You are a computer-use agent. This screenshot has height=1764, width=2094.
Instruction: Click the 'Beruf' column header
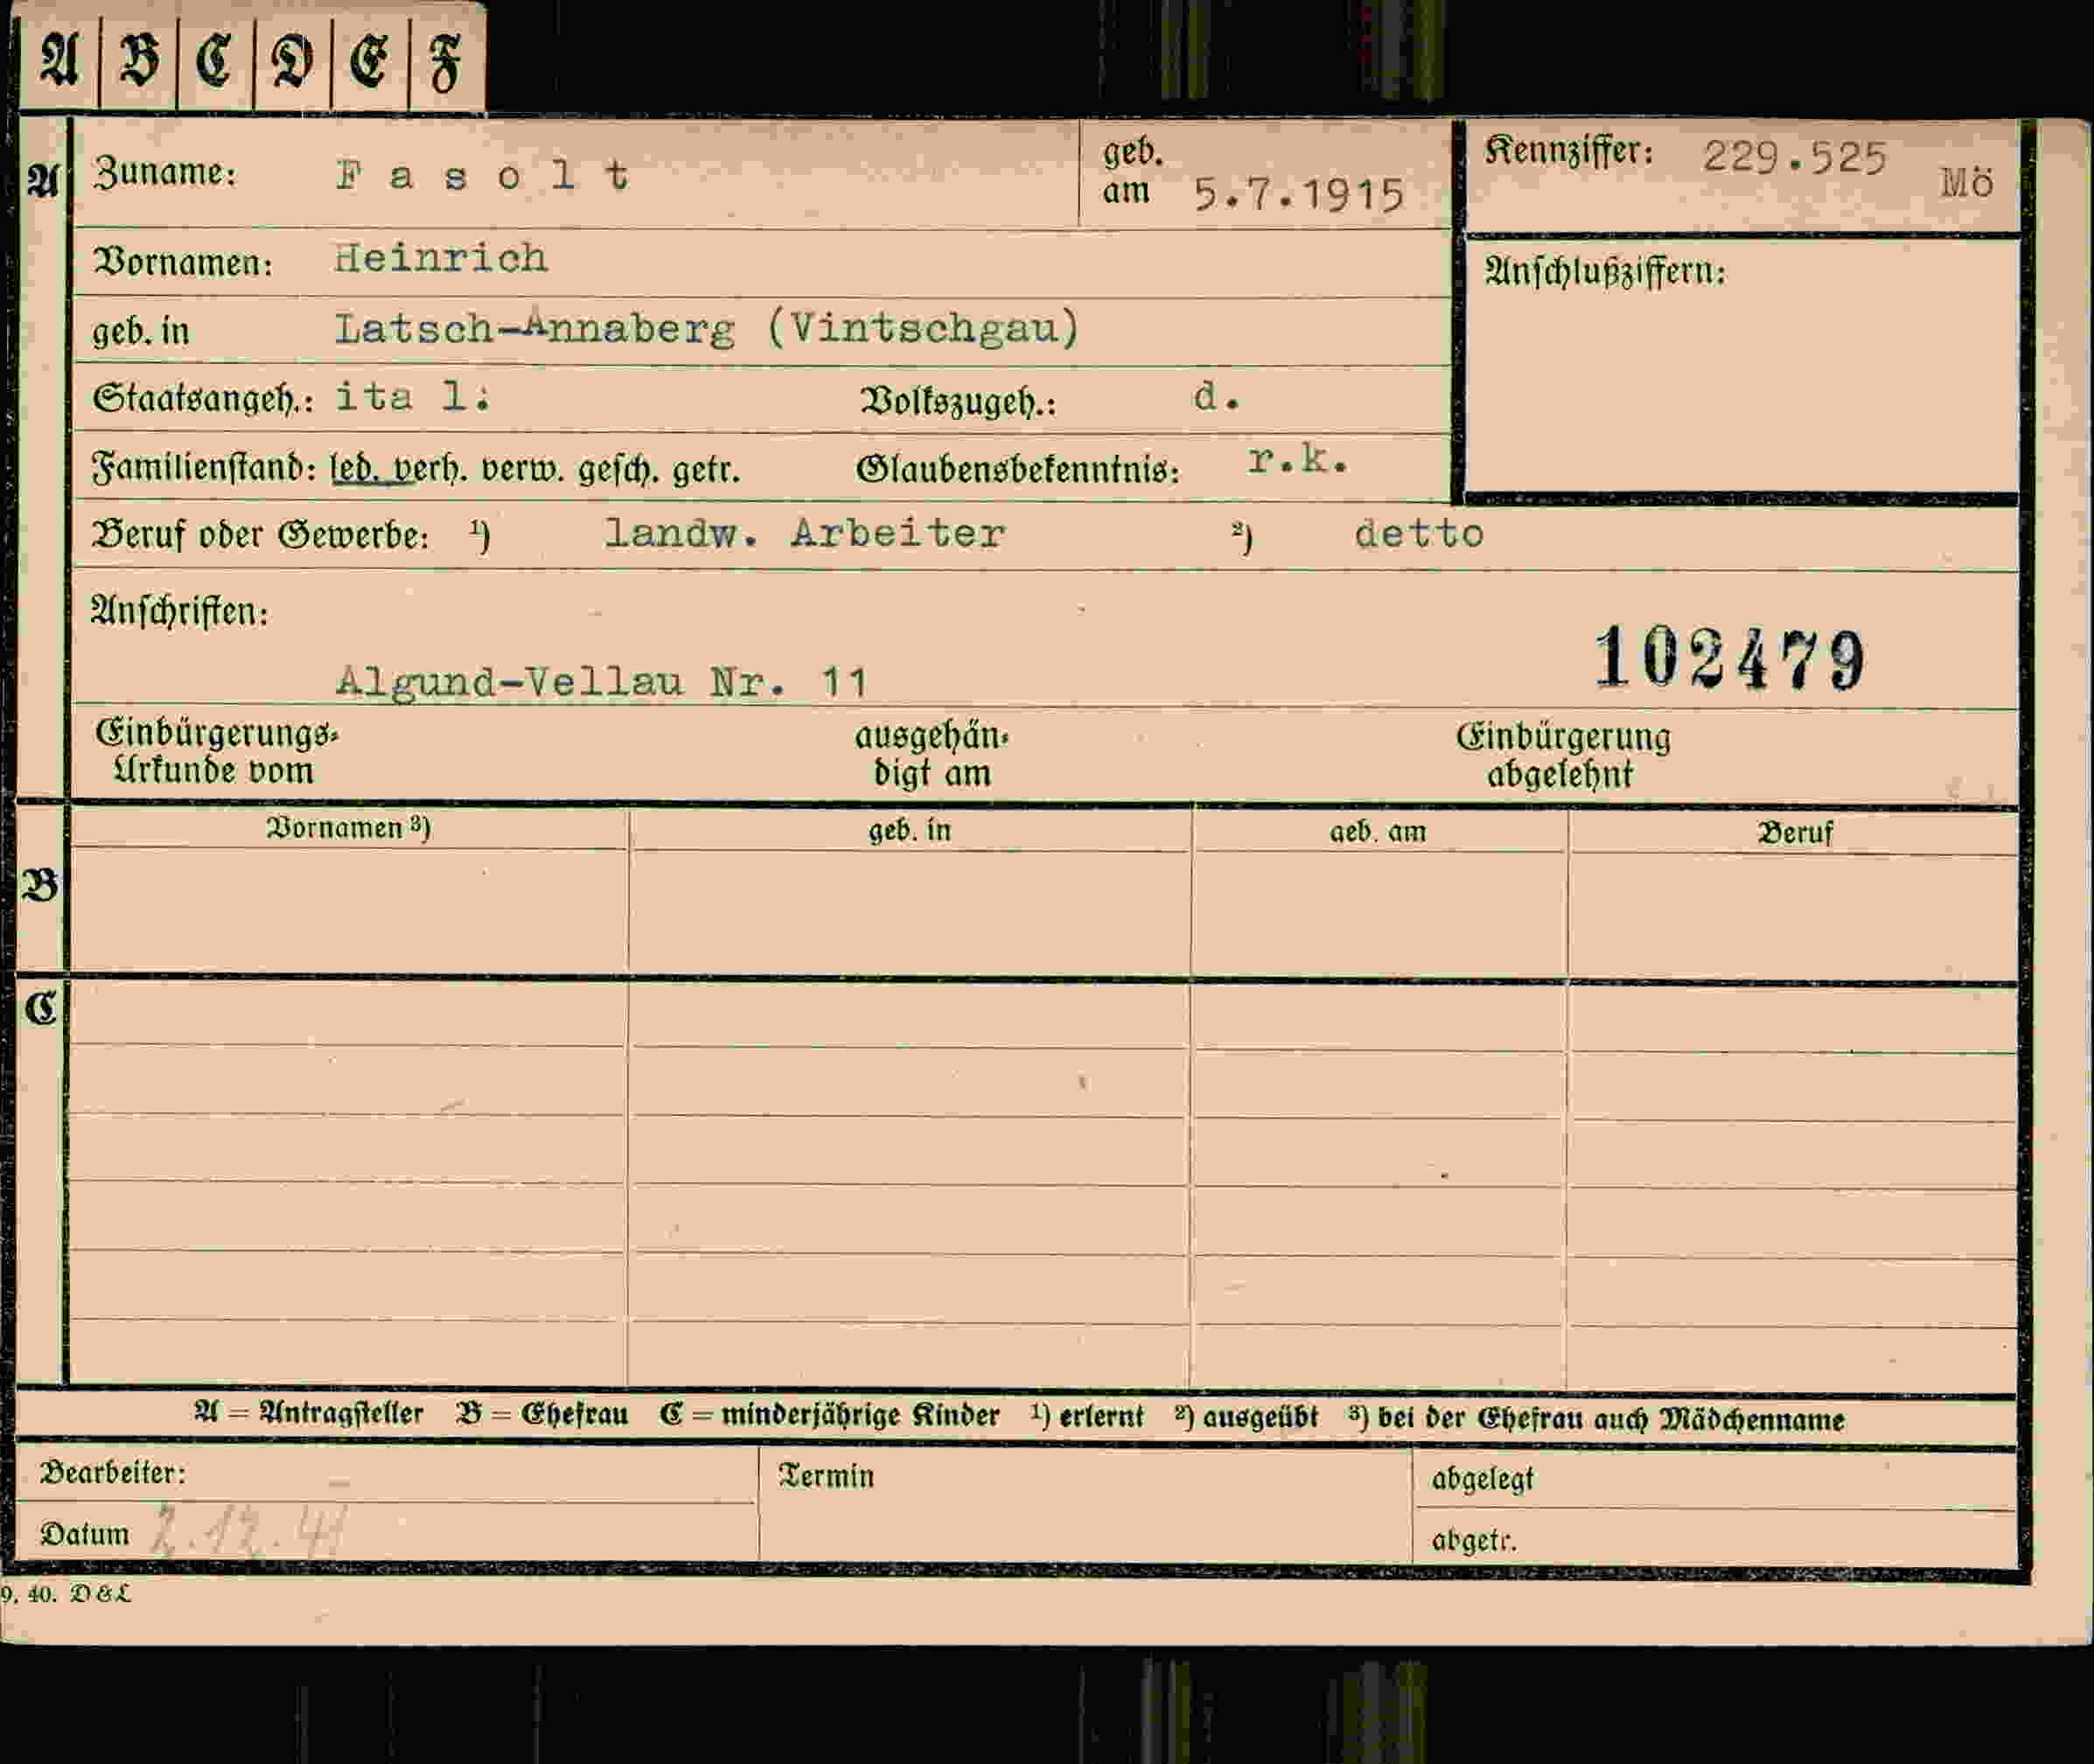1795,833
